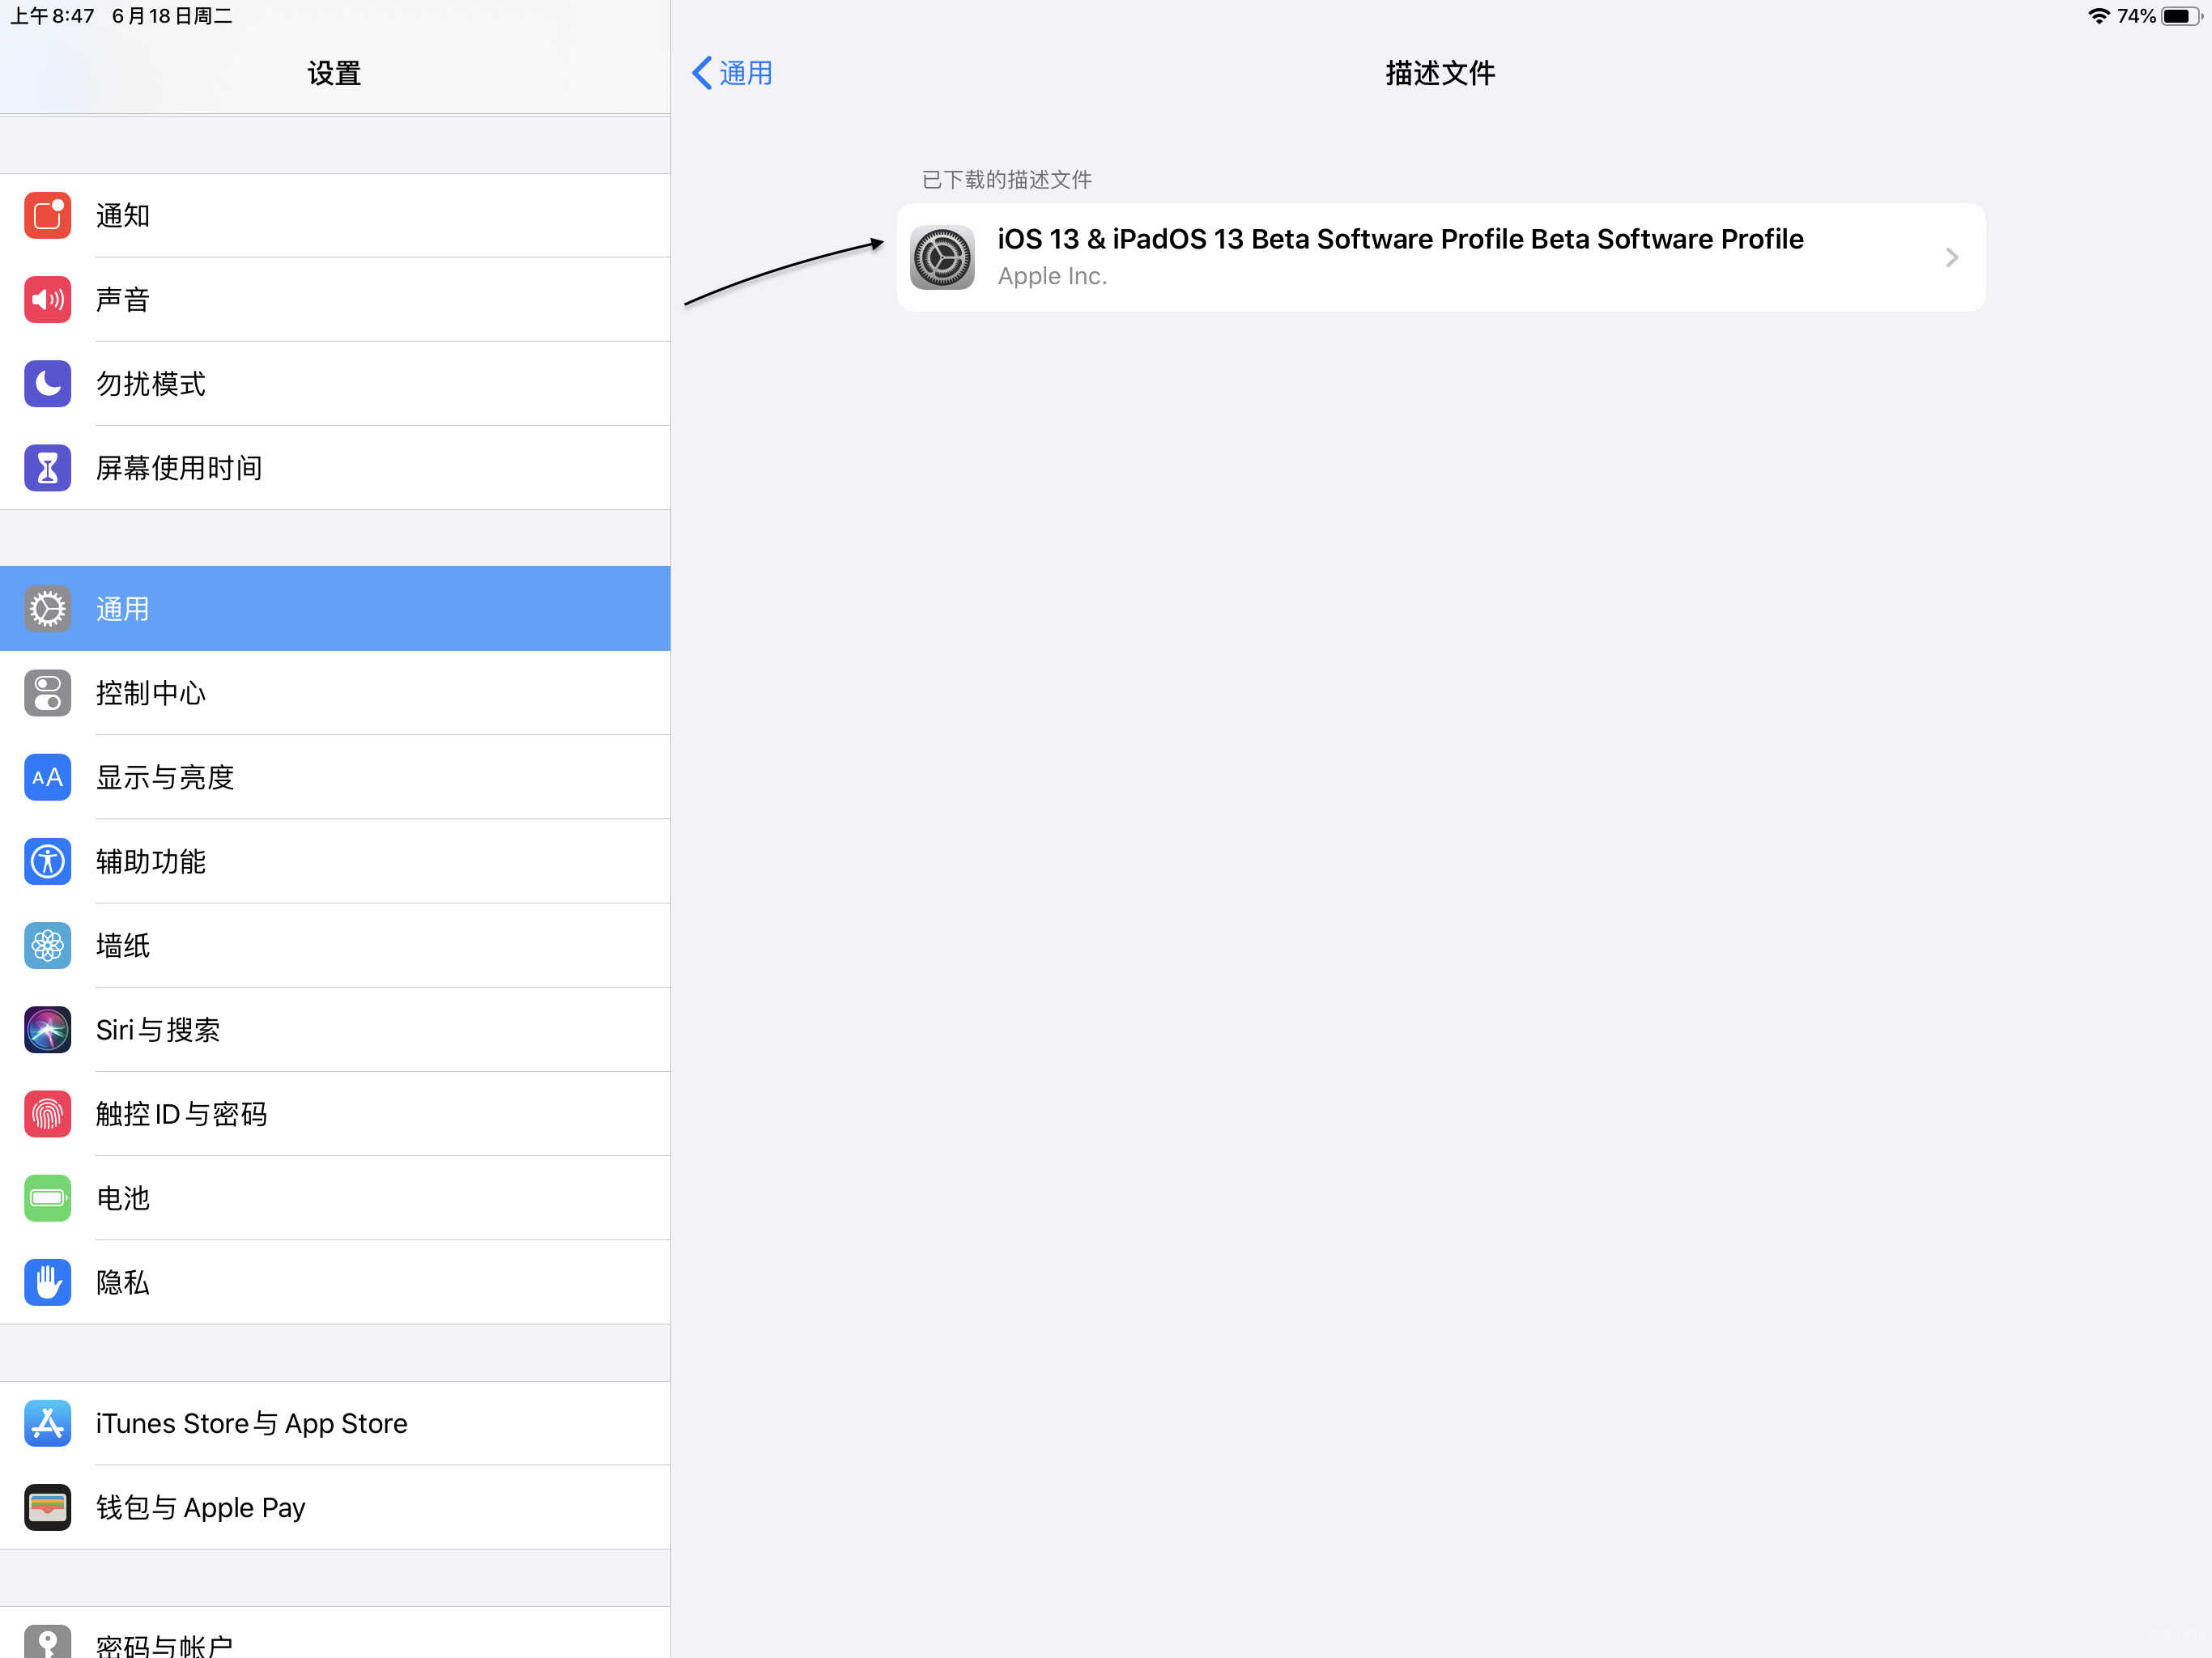The image size is (2212, 1658).
Task: Tap the 触控ID与密码 fingerprint icon
Action: 47,1113
